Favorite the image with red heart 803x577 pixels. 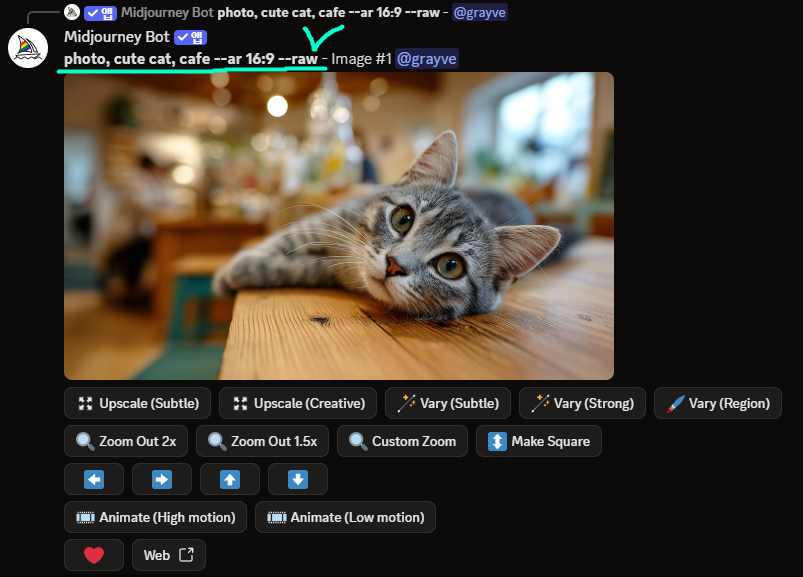(94, 555)
